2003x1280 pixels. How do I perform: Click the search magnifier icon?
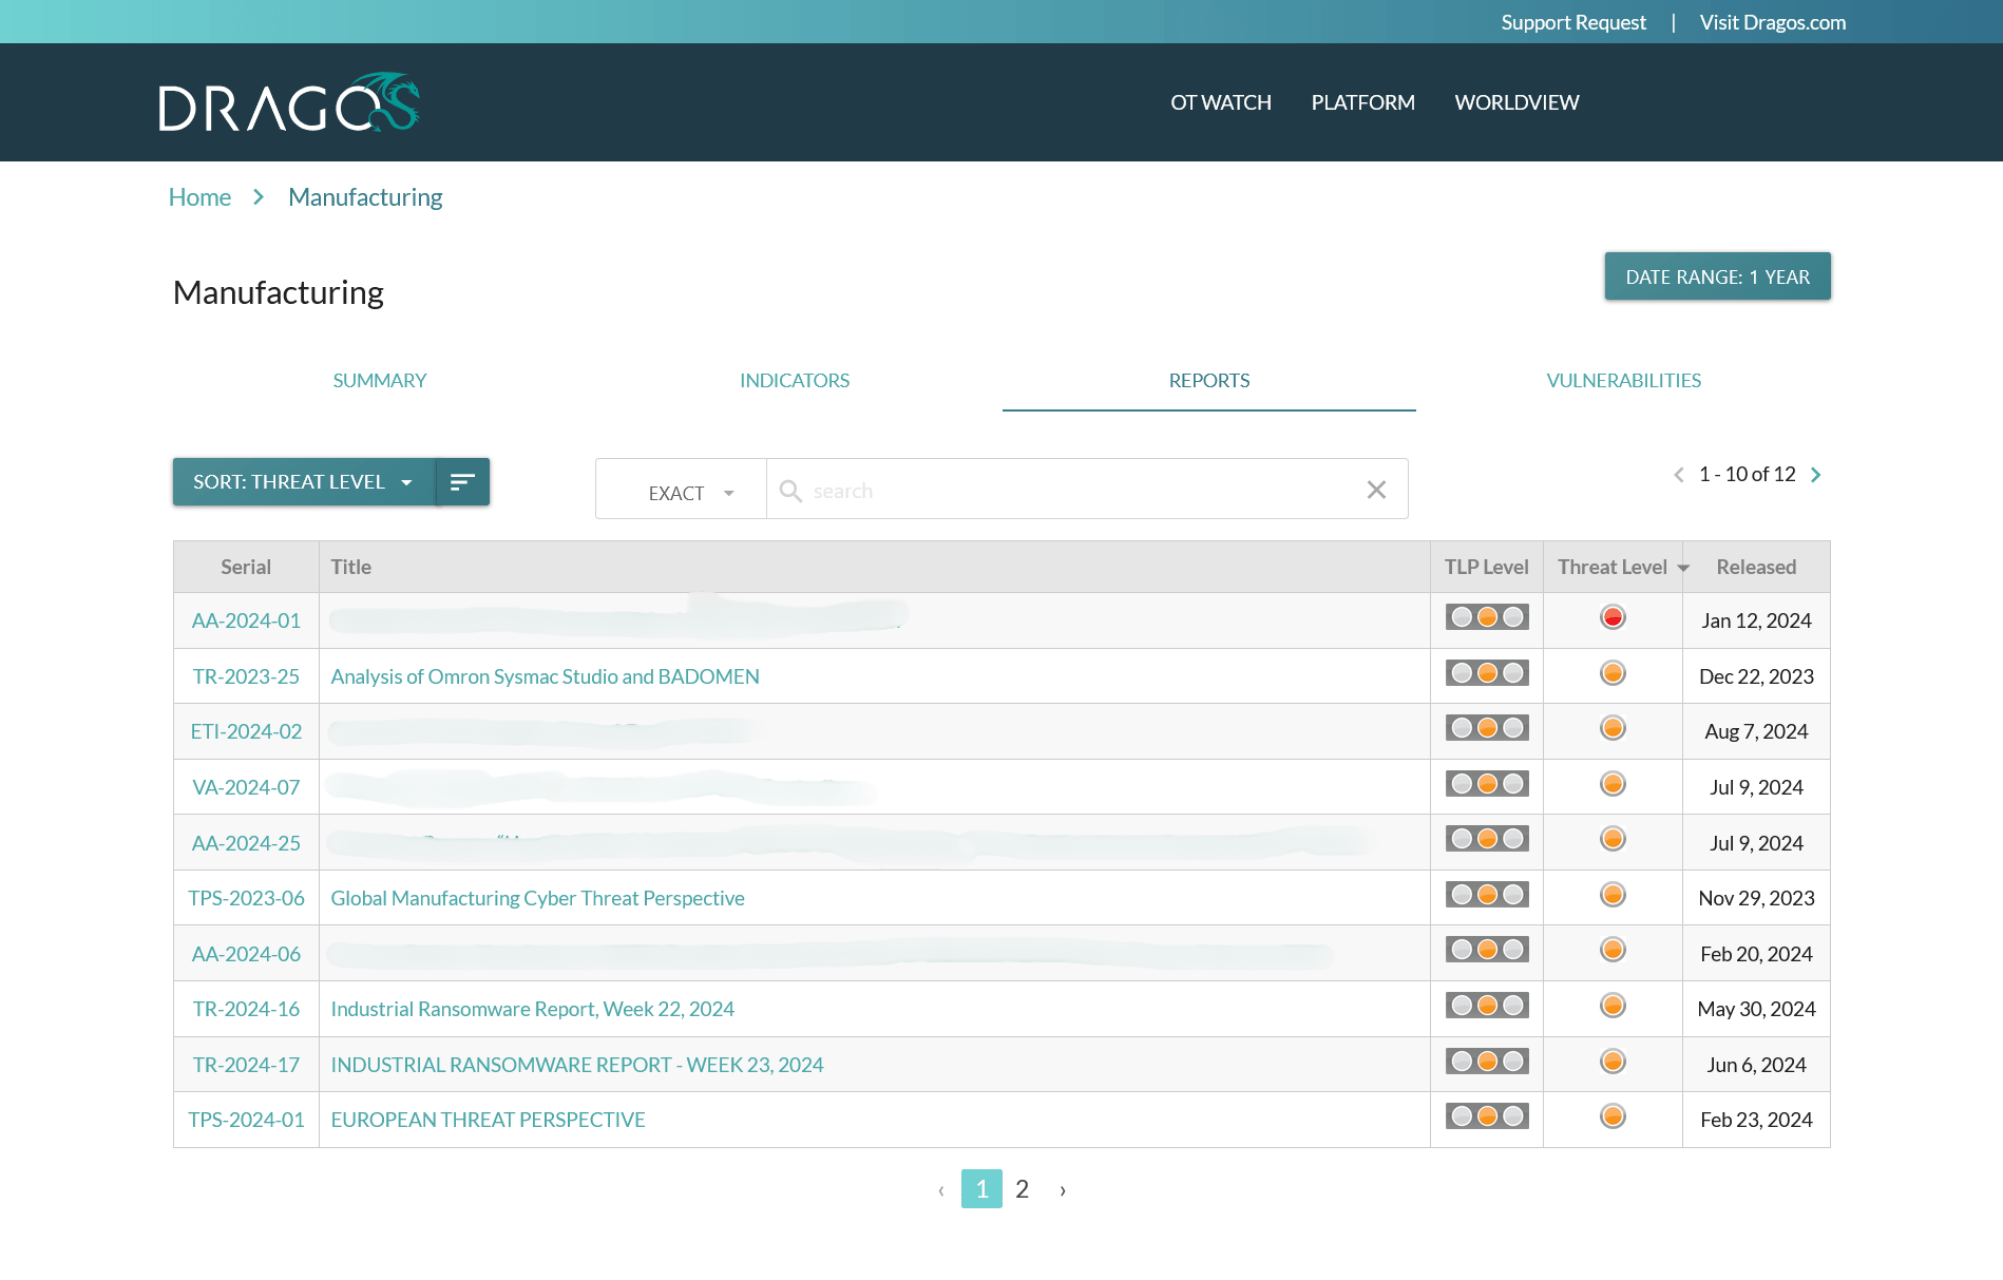[790, 491]
